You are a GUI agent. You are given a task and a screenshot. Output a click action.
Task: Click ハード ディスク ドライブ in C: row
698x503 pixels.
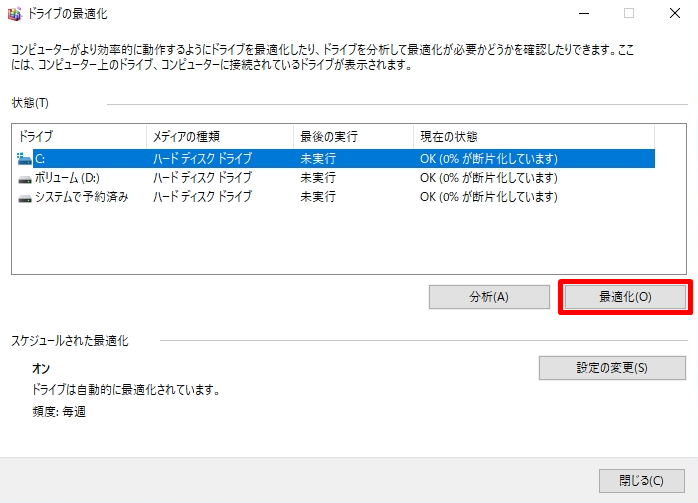203,158
